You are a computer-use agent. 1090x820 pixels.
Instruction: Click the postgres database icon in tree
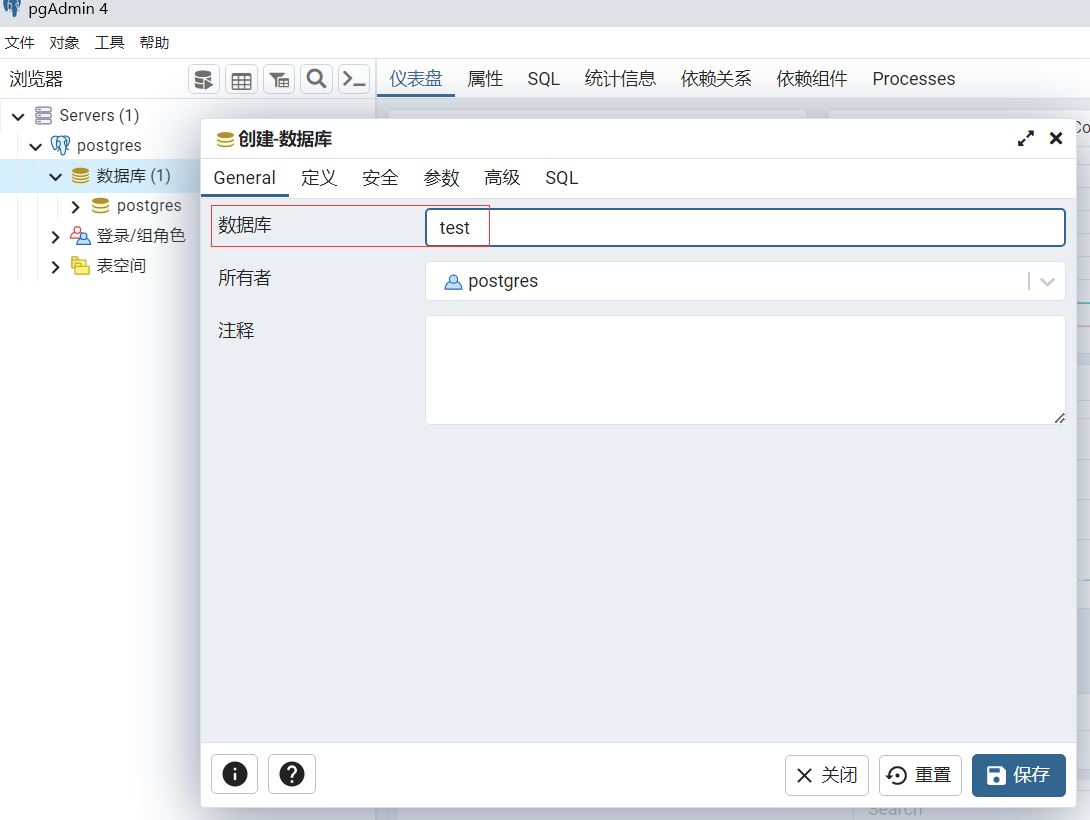click(101, 206)
